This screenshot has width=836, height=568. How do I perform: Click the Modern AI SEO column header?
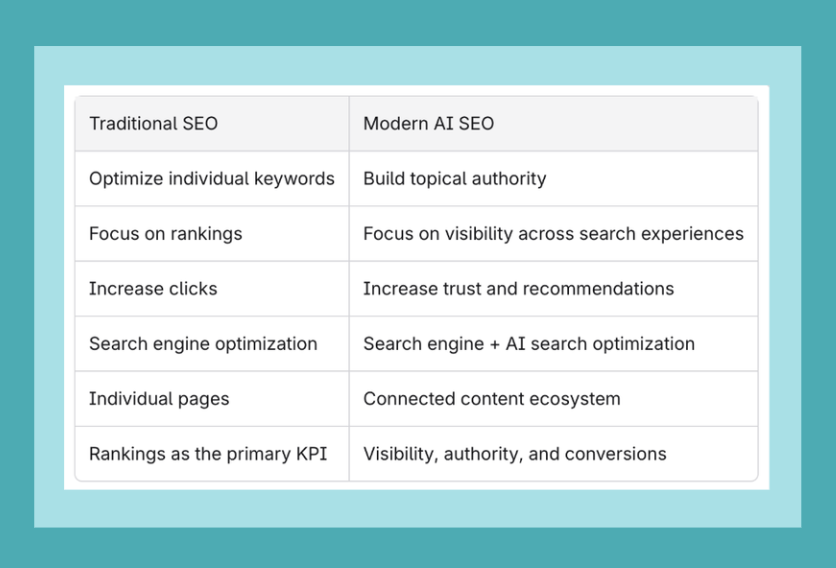(553, 124)
